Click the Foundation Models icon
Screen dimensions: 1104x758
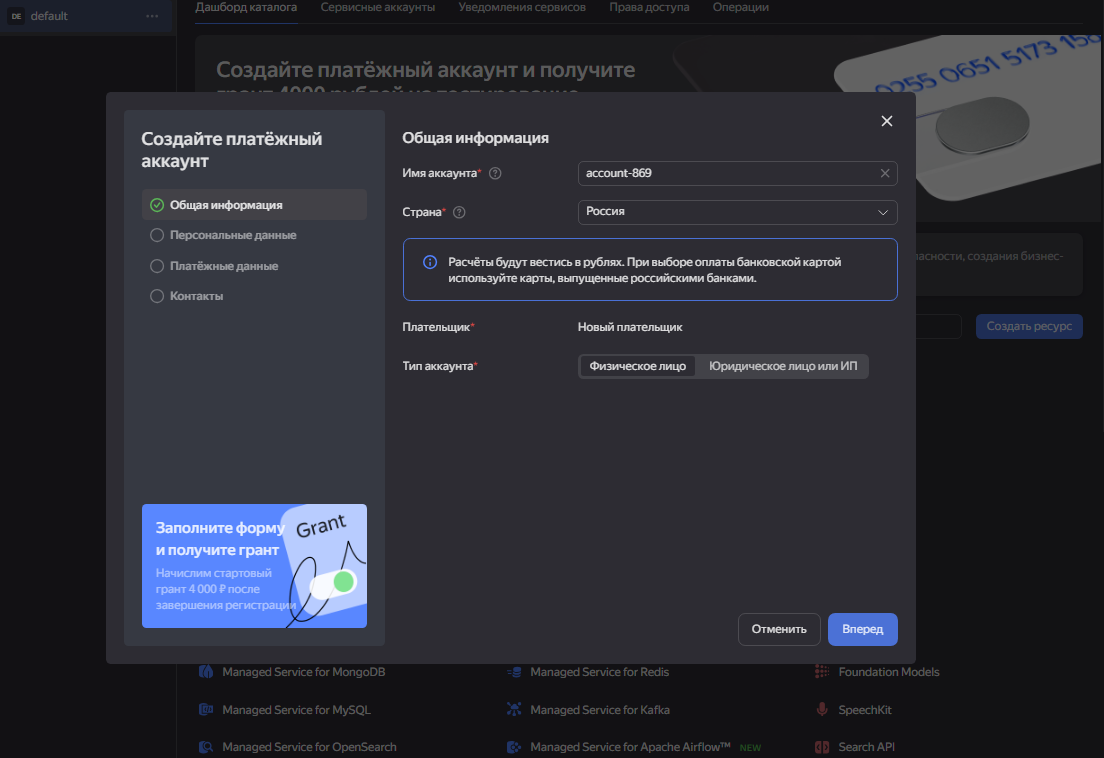(822, 672)
